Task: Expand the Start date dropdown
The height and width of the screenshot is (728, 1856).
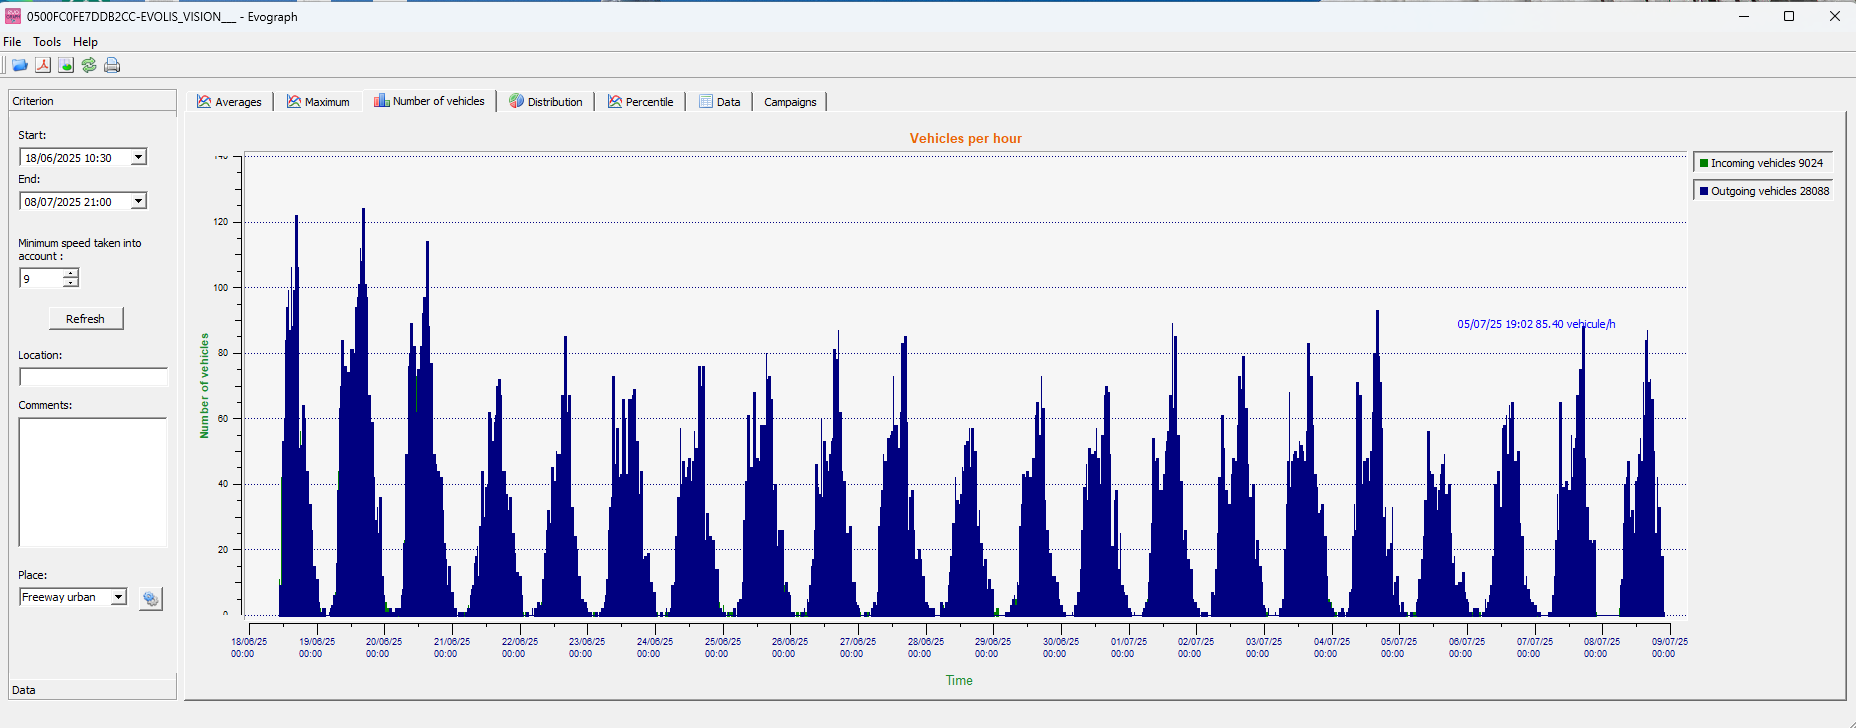Action: pyautogui.click(x=139, y=157)
